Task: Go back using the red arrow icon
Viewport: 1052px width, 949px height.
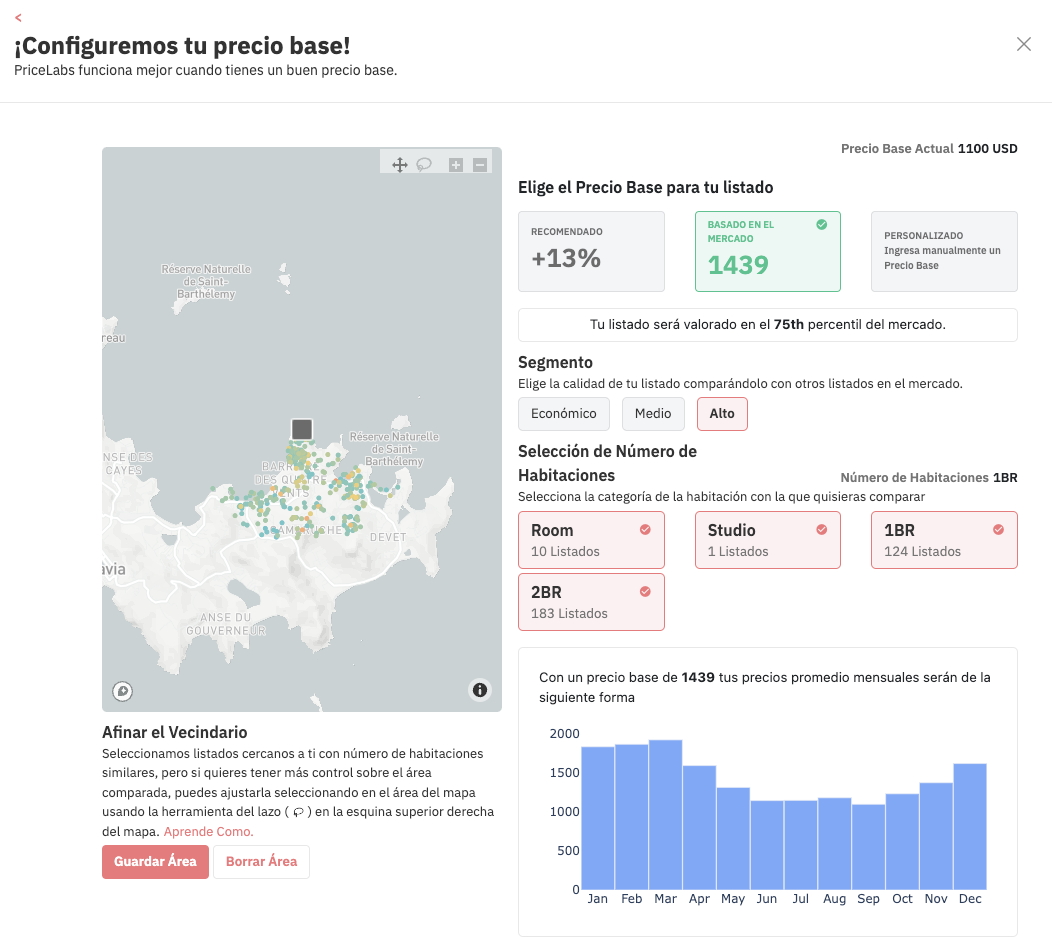Action: point(18,18)
